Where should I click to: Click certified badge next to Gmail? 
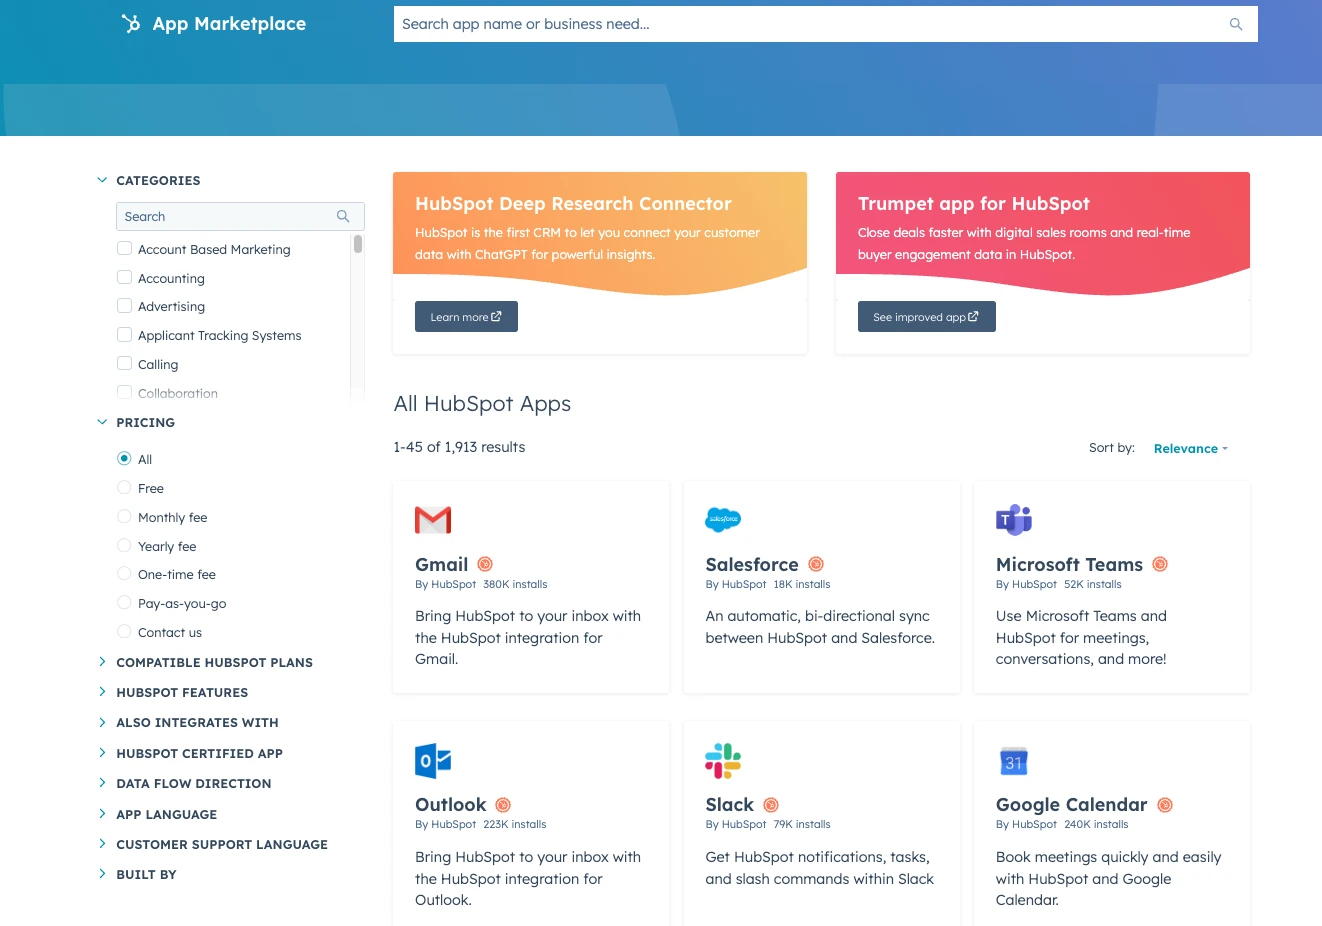pyautogui.click(x=485, y=564)
